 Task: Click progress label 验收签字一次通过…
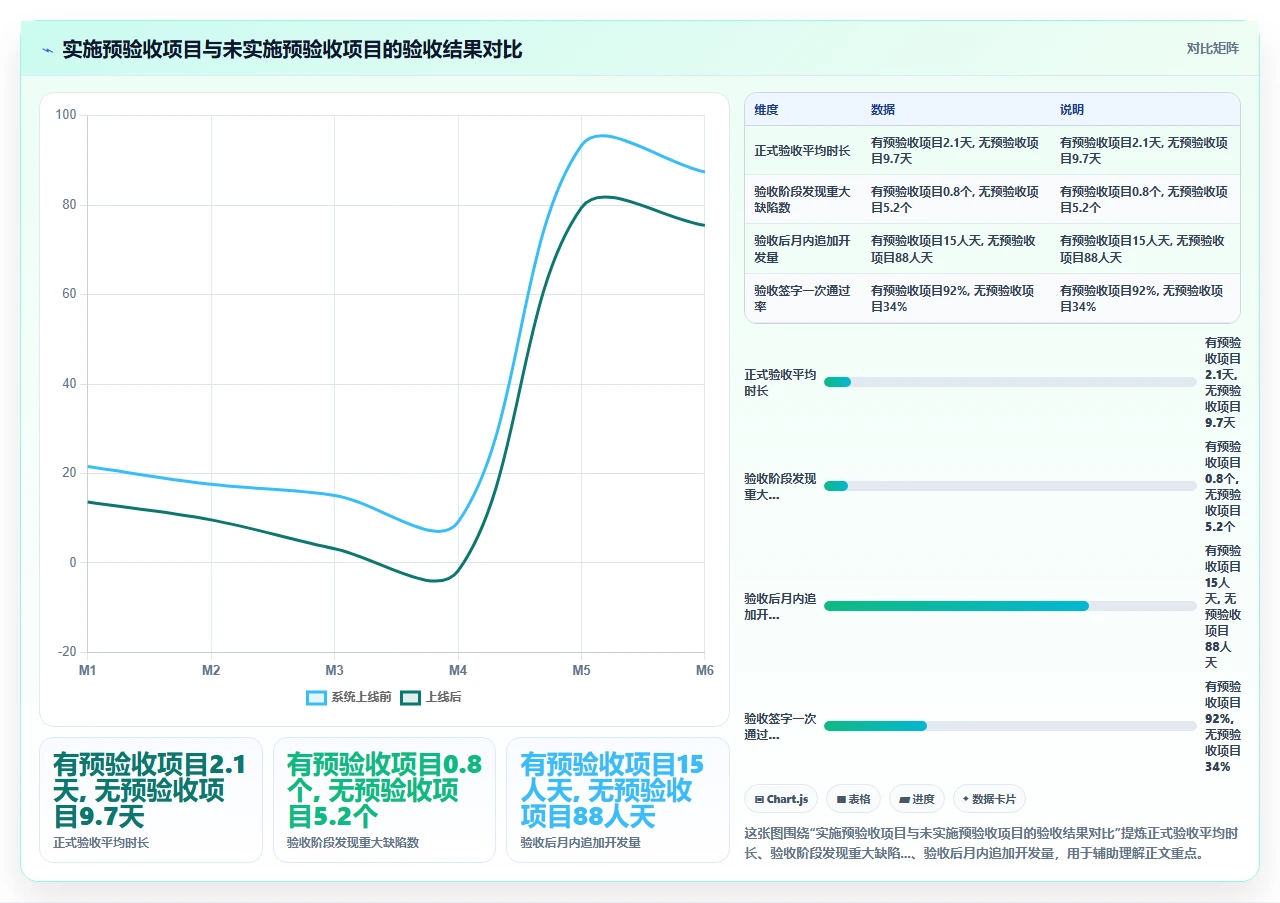(x=780, y=726)
